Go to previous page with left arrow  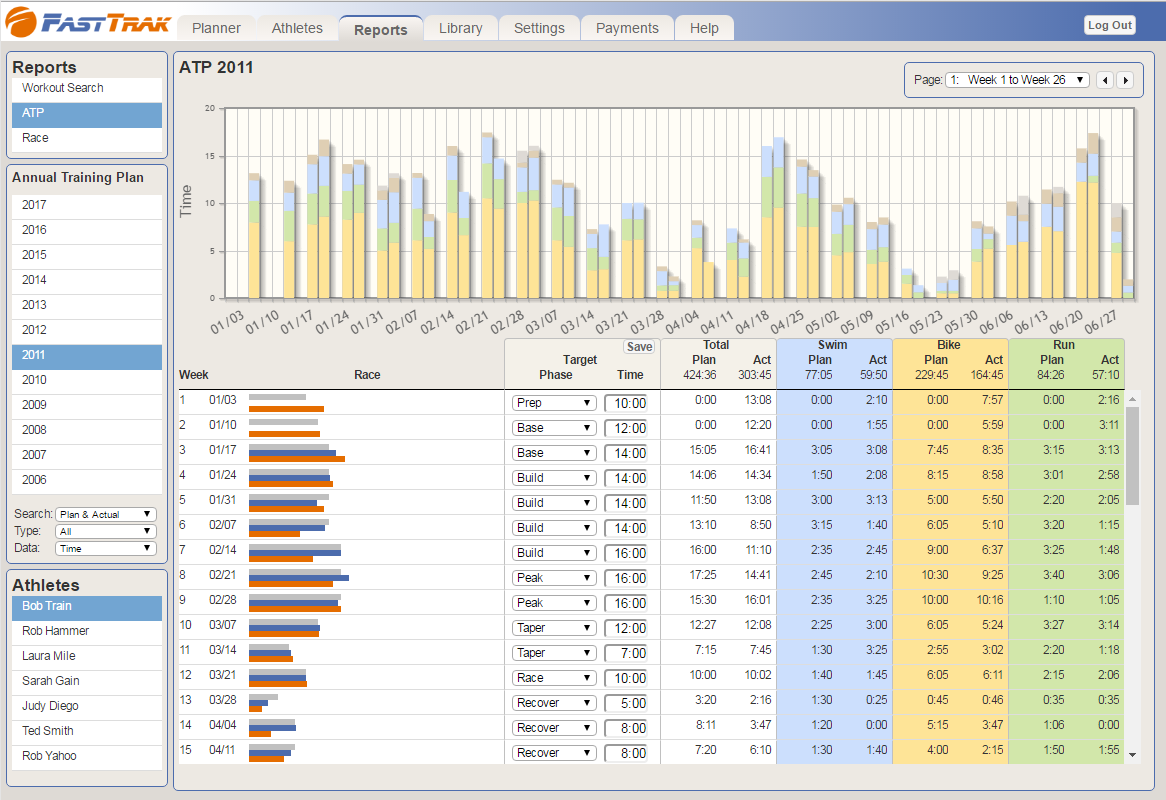pos(1105,80)
